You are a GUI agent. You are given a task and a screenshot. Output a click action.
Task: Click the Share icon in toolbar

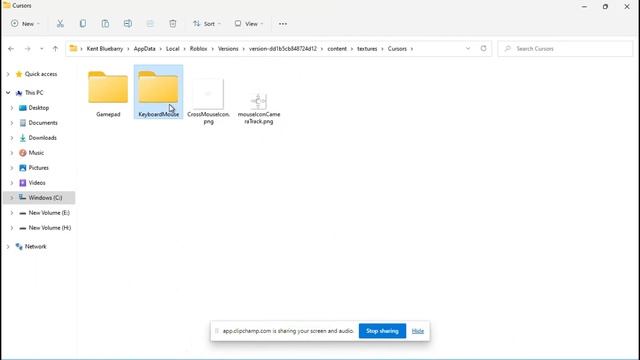pos(150,24)
